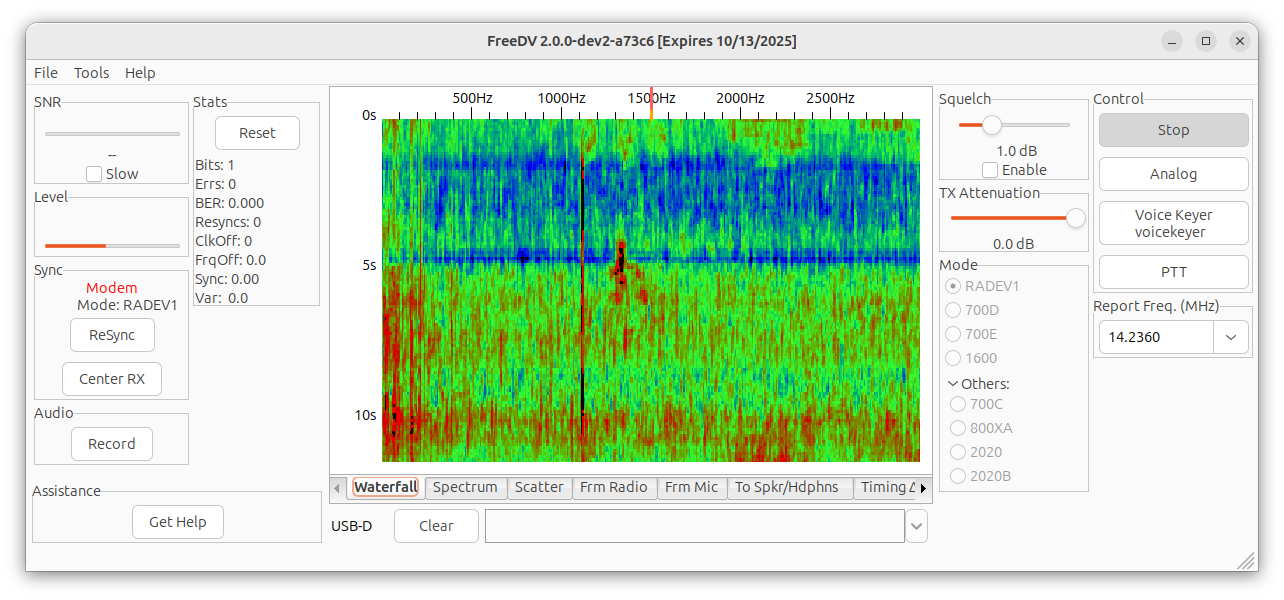Click the received text message field
1284x600 pixels.
(695, 526)
